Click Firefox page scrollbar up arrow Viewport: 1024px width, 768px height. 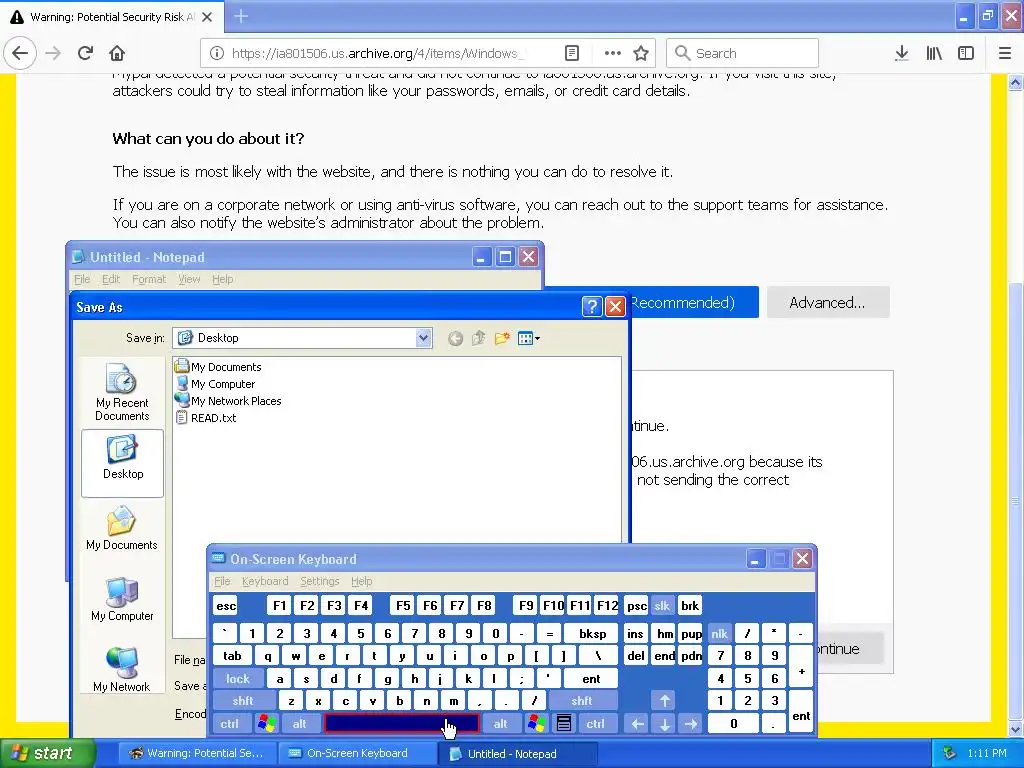[x=1016, y=82]
